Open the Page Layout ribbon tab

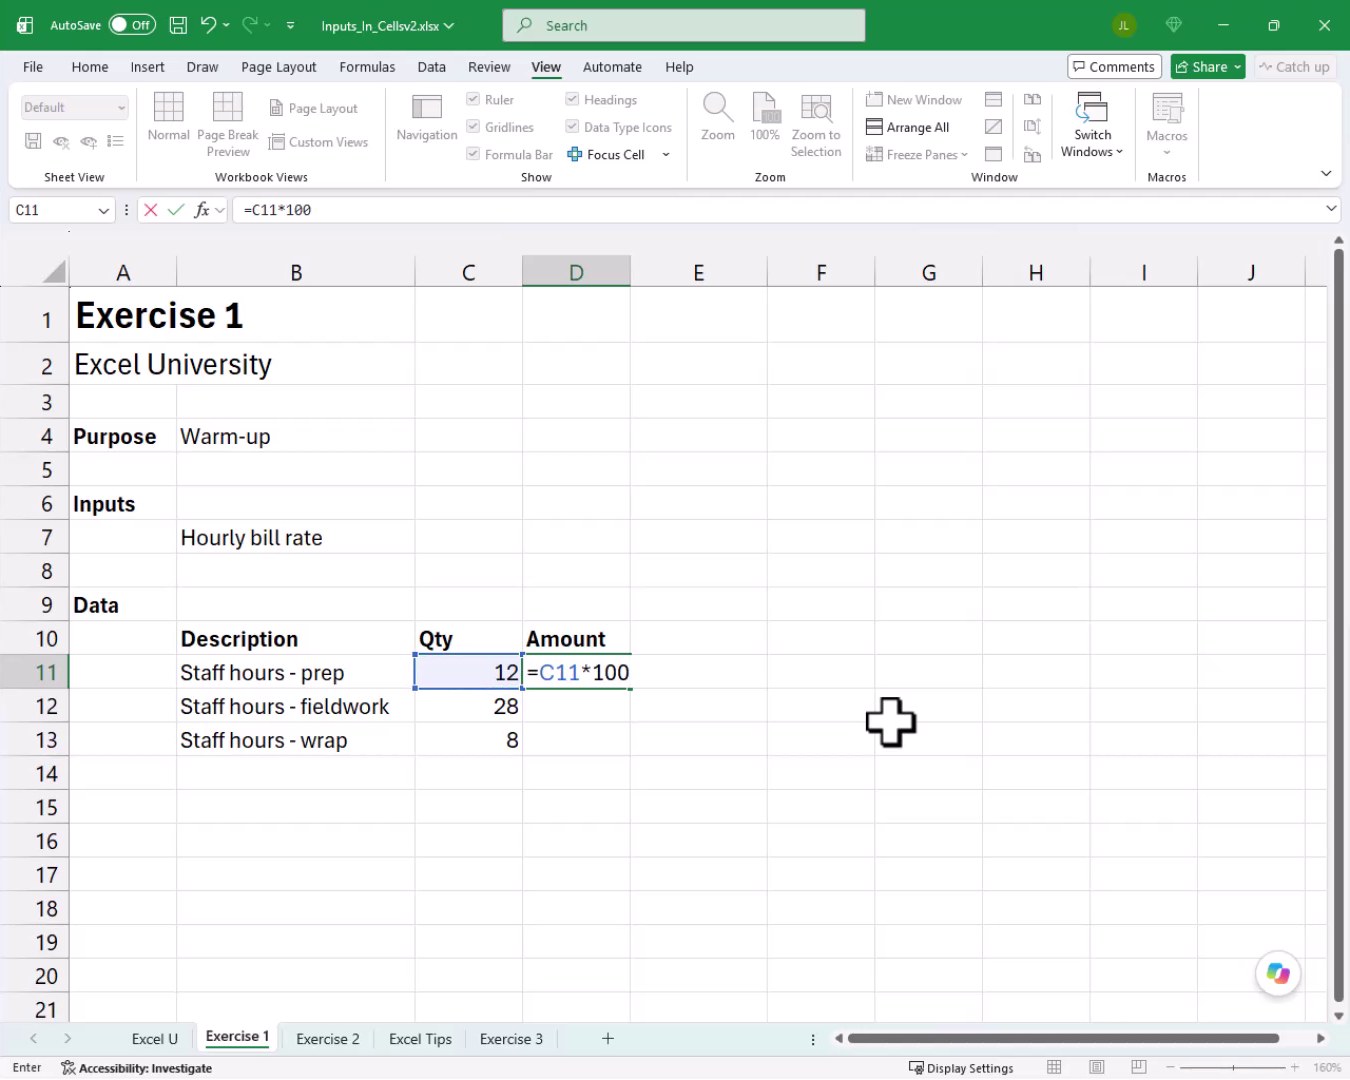(278, 67)
